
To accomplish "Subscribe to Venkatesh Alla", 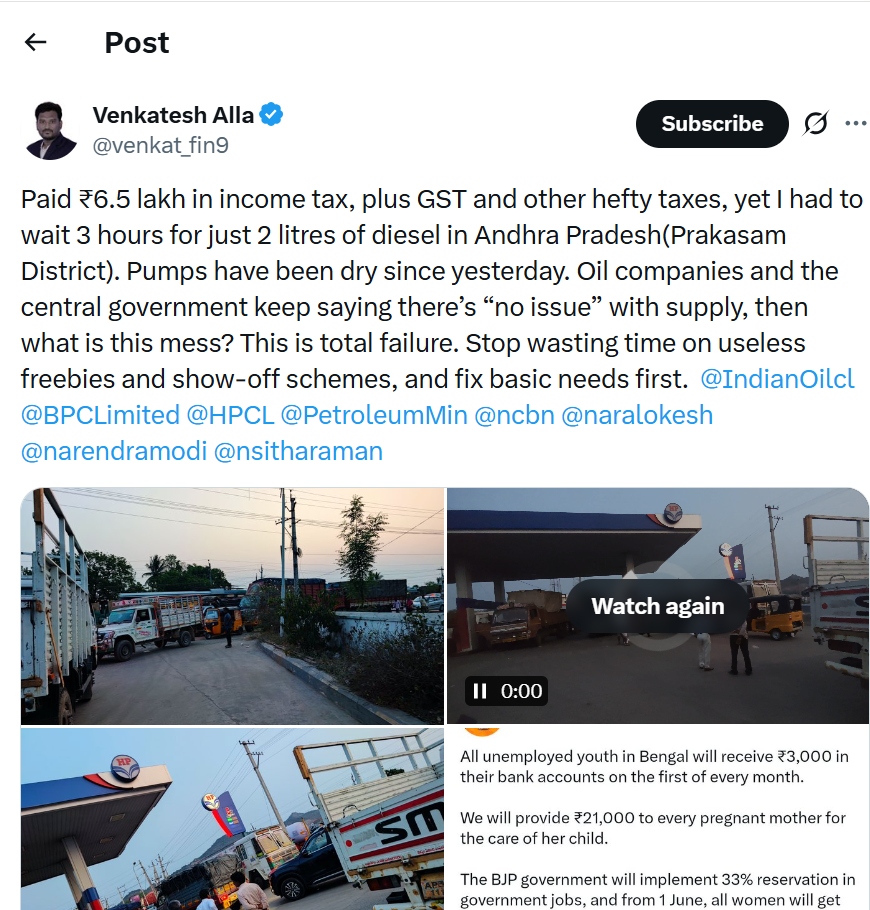I will point(712,124).
